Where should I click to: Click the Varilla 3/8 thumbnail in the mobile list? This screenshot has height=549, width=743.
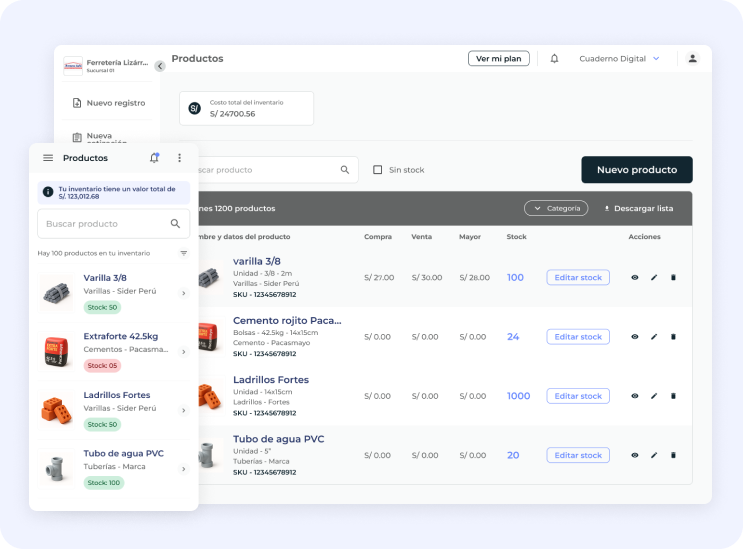56,292
